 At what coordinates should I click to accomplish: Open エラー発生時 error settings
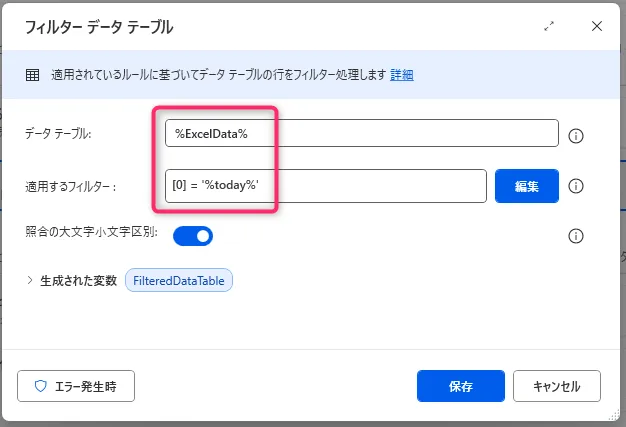pyautogui.click(x=76, y=386)
